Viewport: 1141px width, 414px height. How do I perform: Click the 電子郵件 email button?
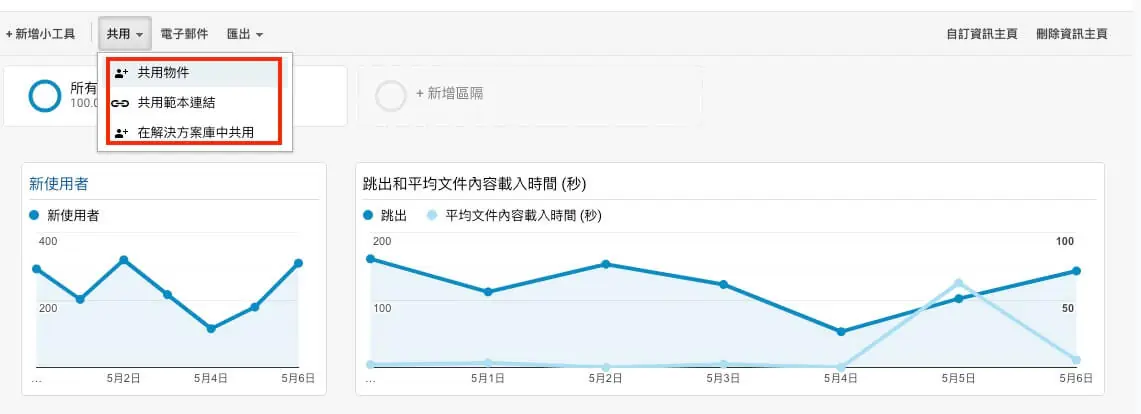pyautogui.click(x=184, y=33)
